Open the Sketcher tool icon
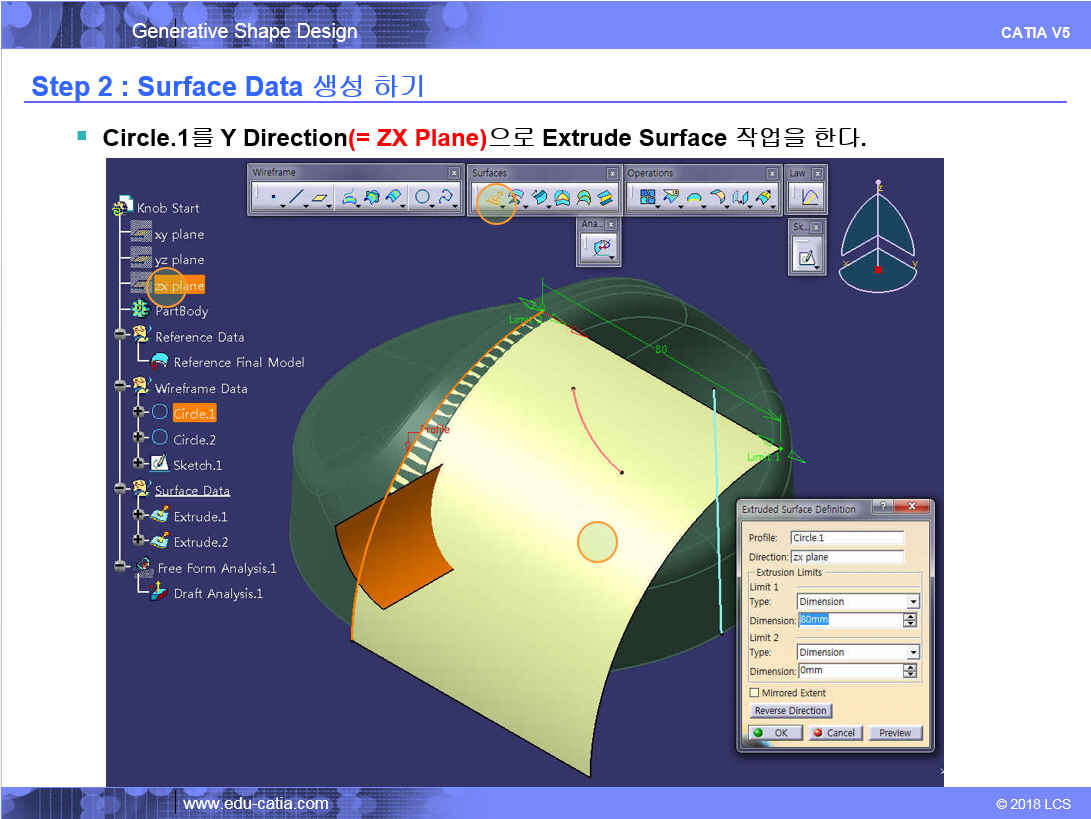The image size is (1091, 819). tap(806, 258)
